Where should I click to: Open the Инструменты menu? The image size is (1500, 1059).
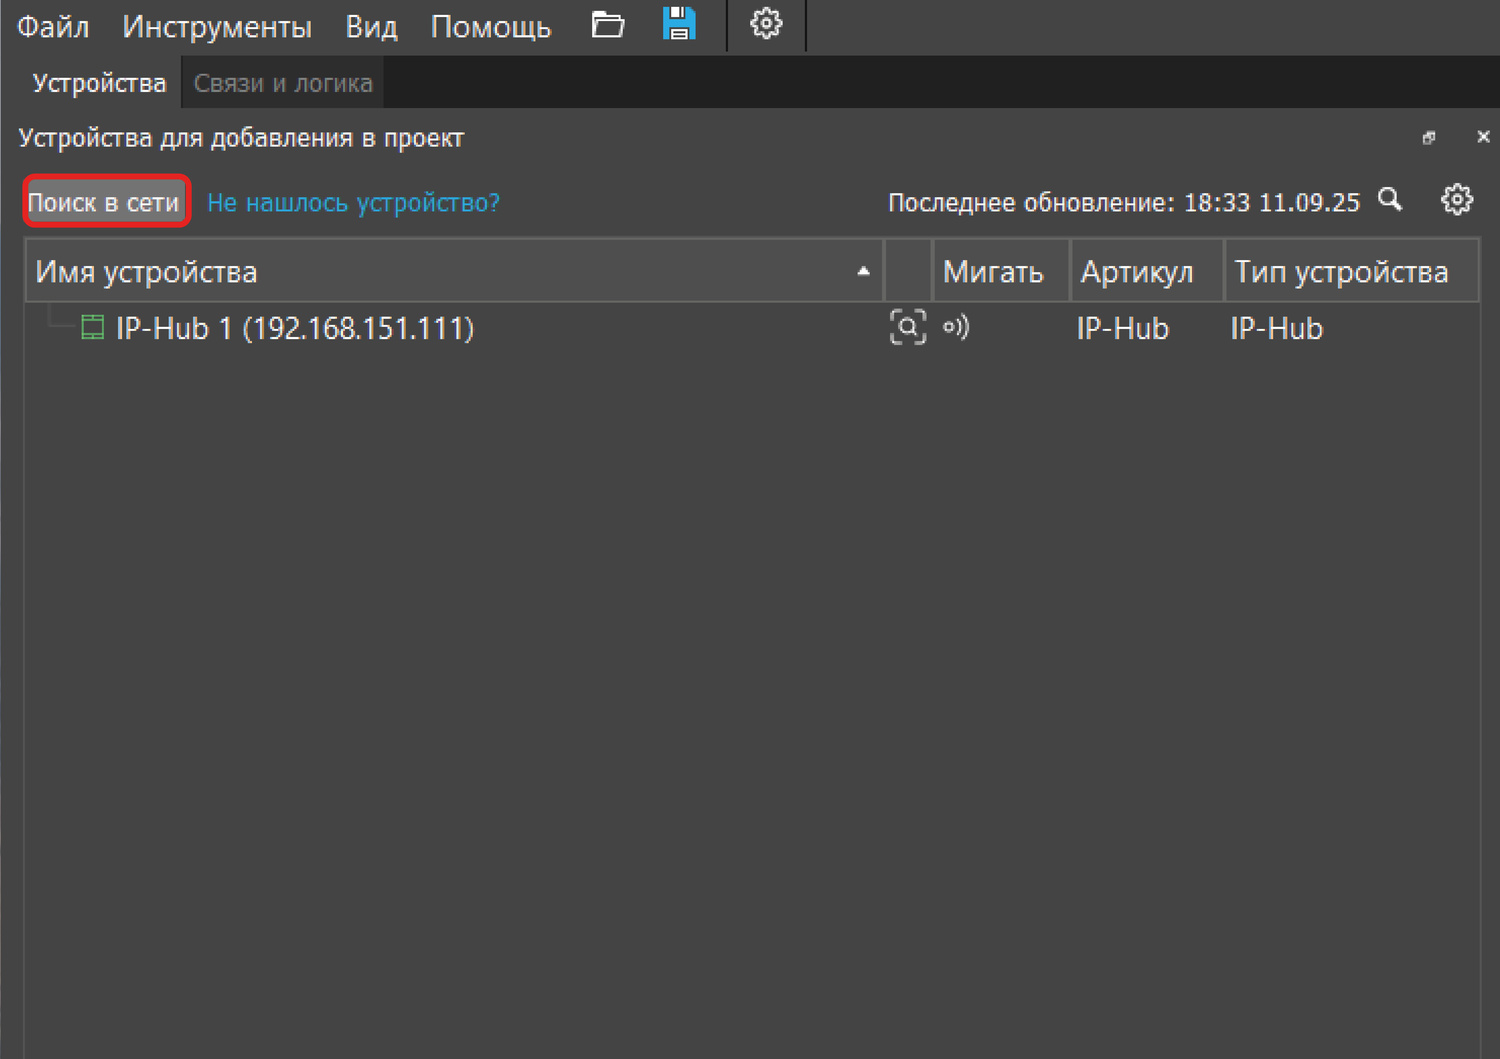[217, 27]
